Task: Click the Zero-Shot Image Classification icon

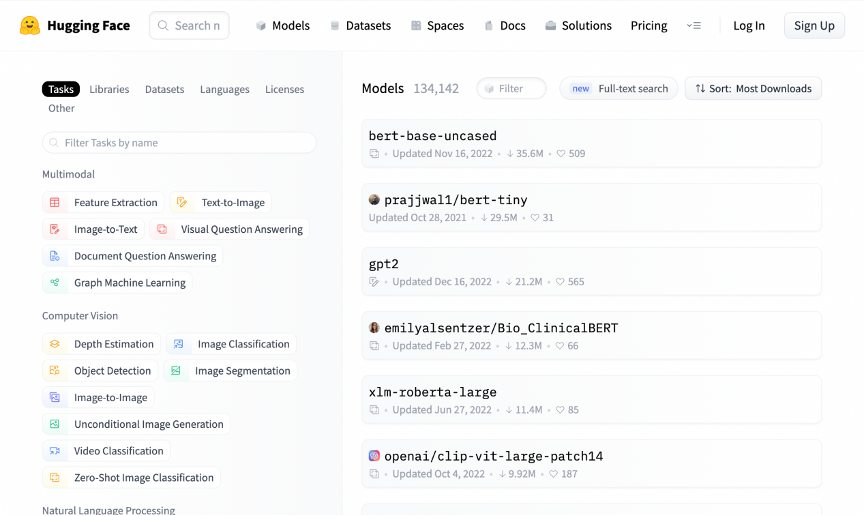Action: tap(55, 478)
